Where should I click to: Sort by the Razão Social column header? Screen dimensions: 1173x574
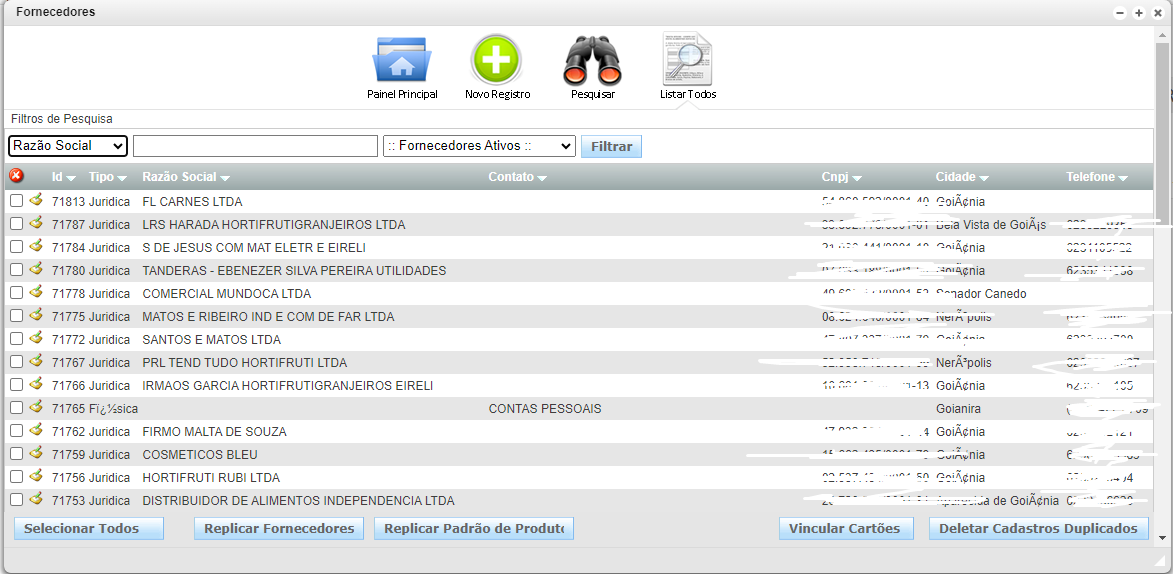pos(186,177)
